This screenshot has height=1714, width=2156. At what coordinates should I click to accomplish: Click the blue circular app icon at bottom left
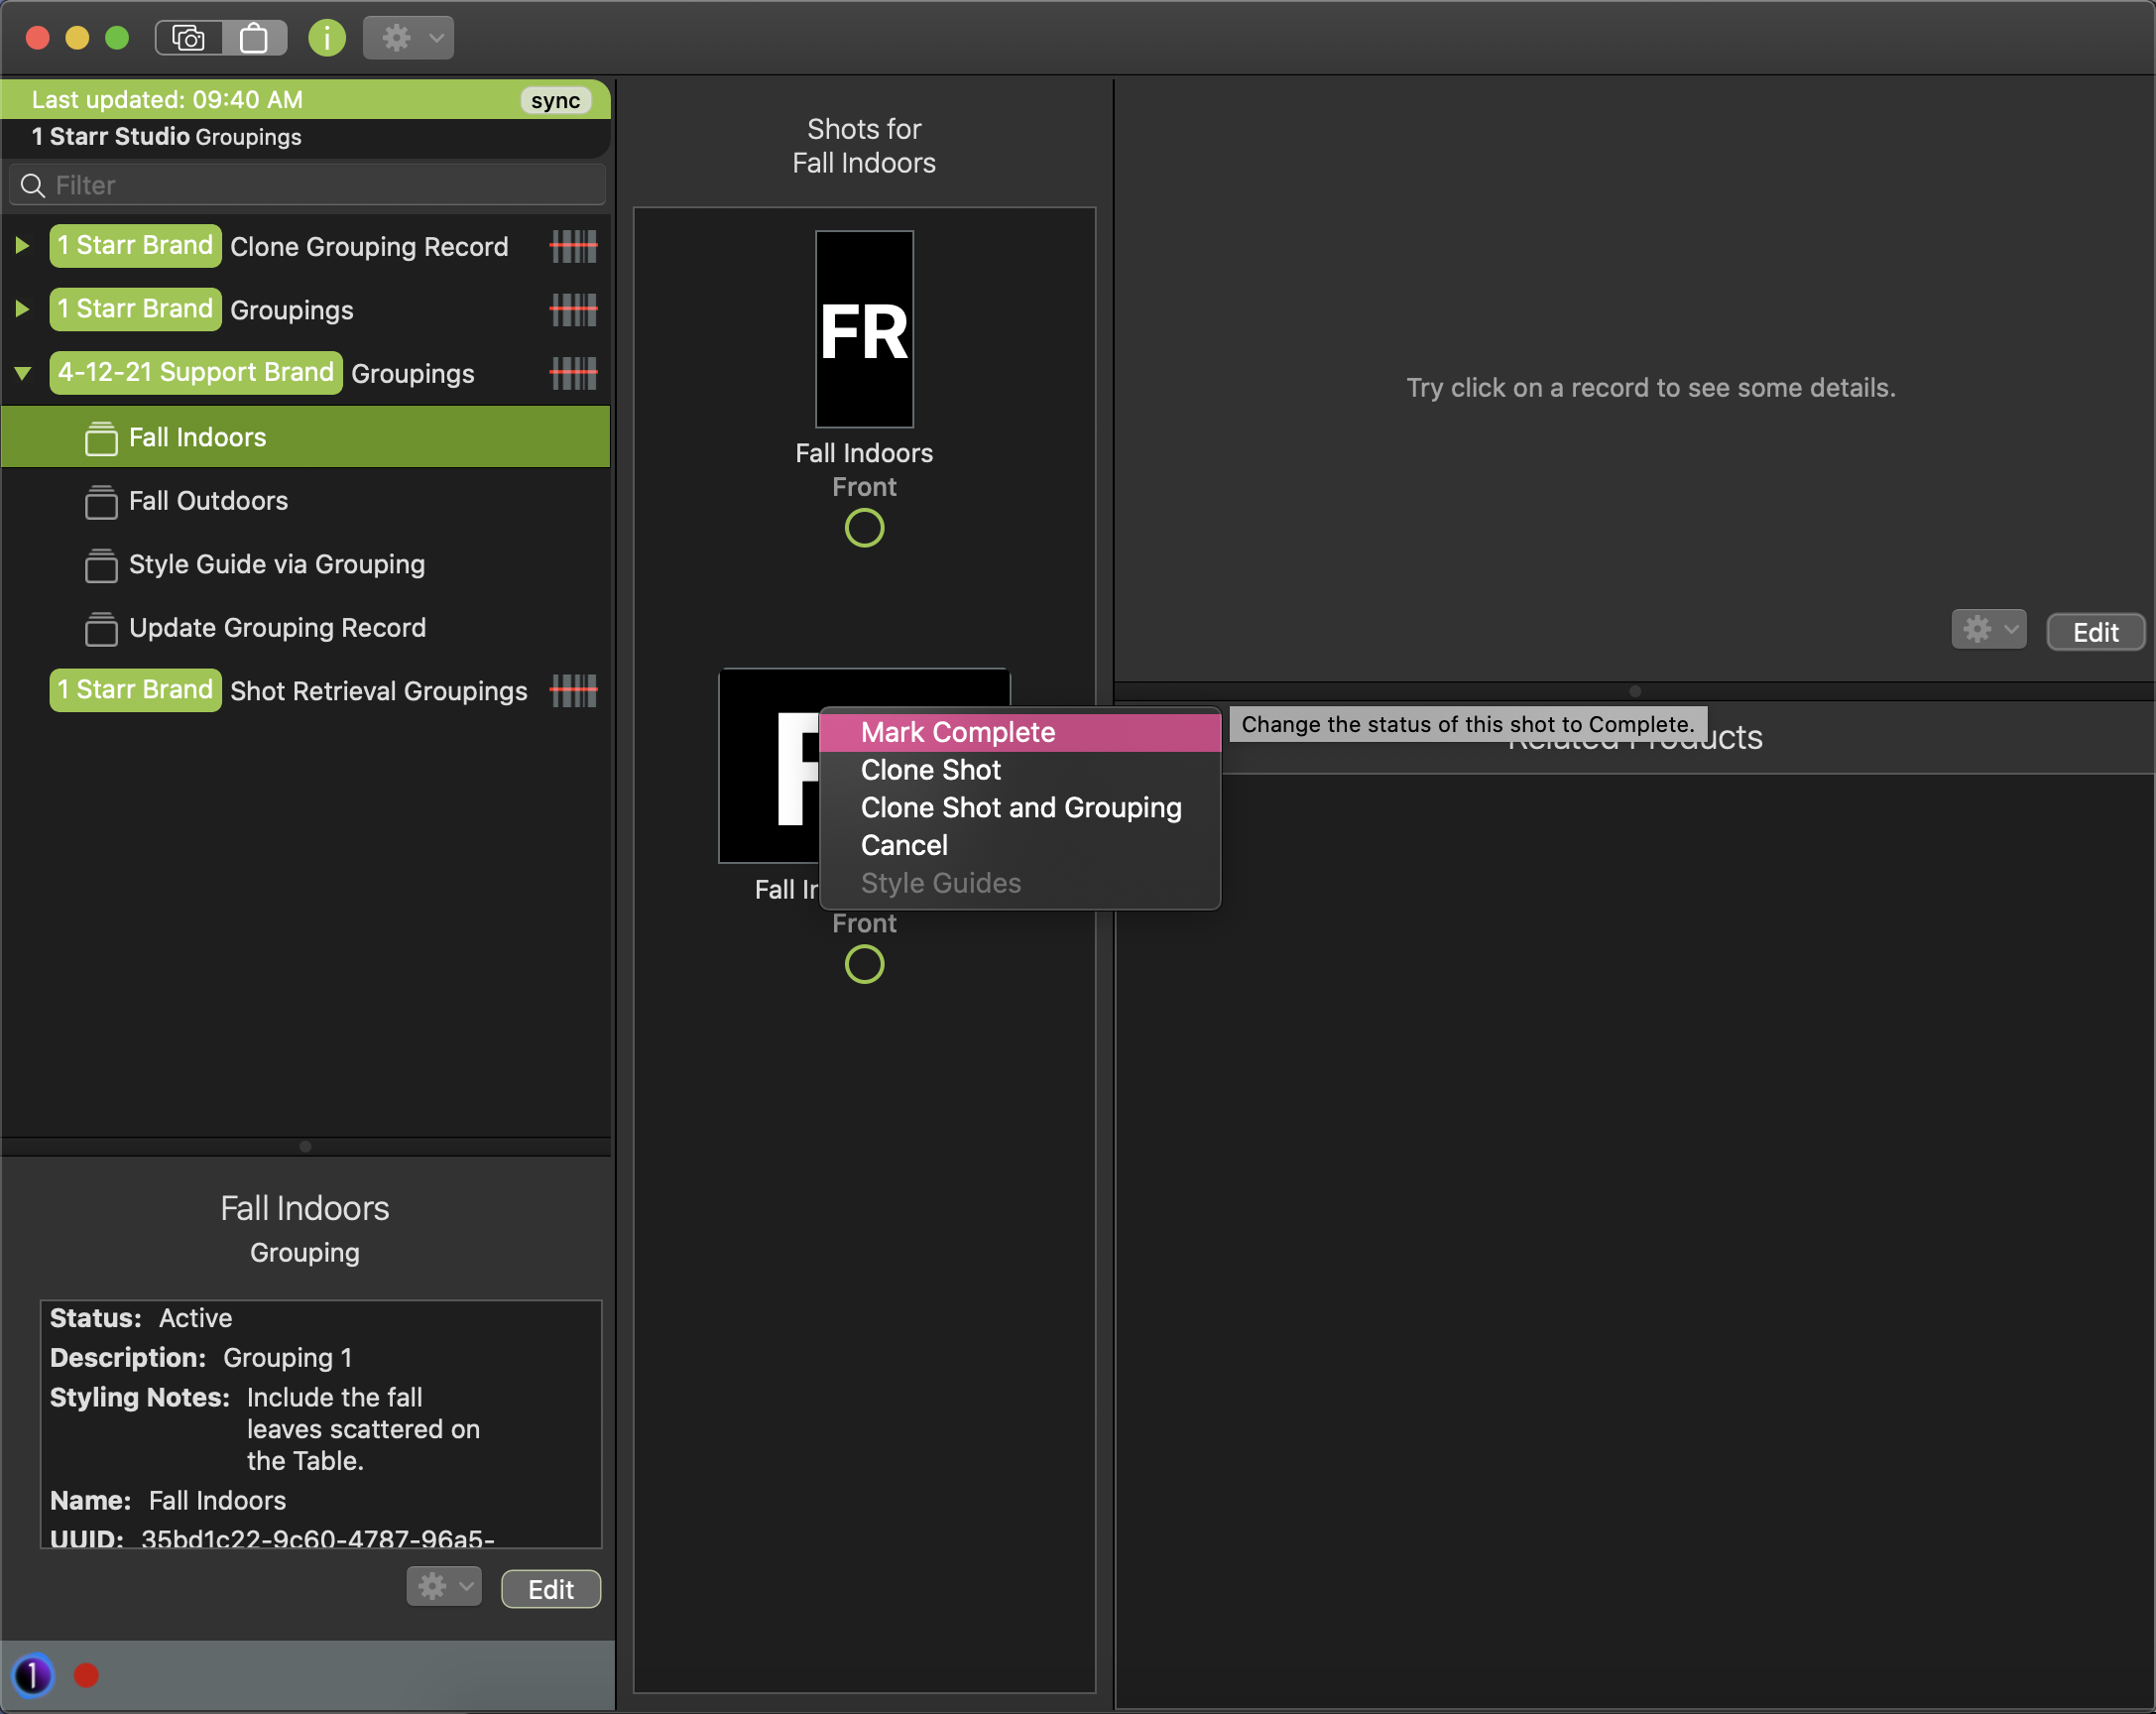[x=32, y=1675]
